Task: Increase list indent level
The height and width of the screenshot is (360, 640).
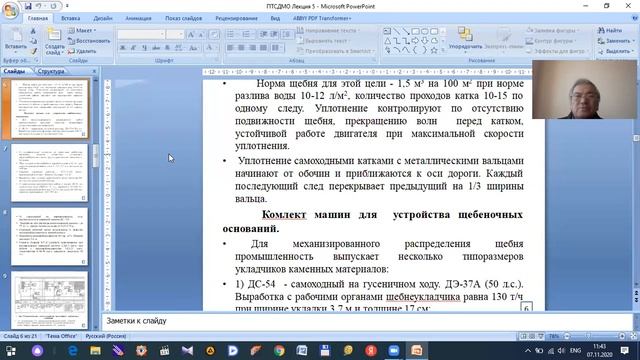Action: 274,34
